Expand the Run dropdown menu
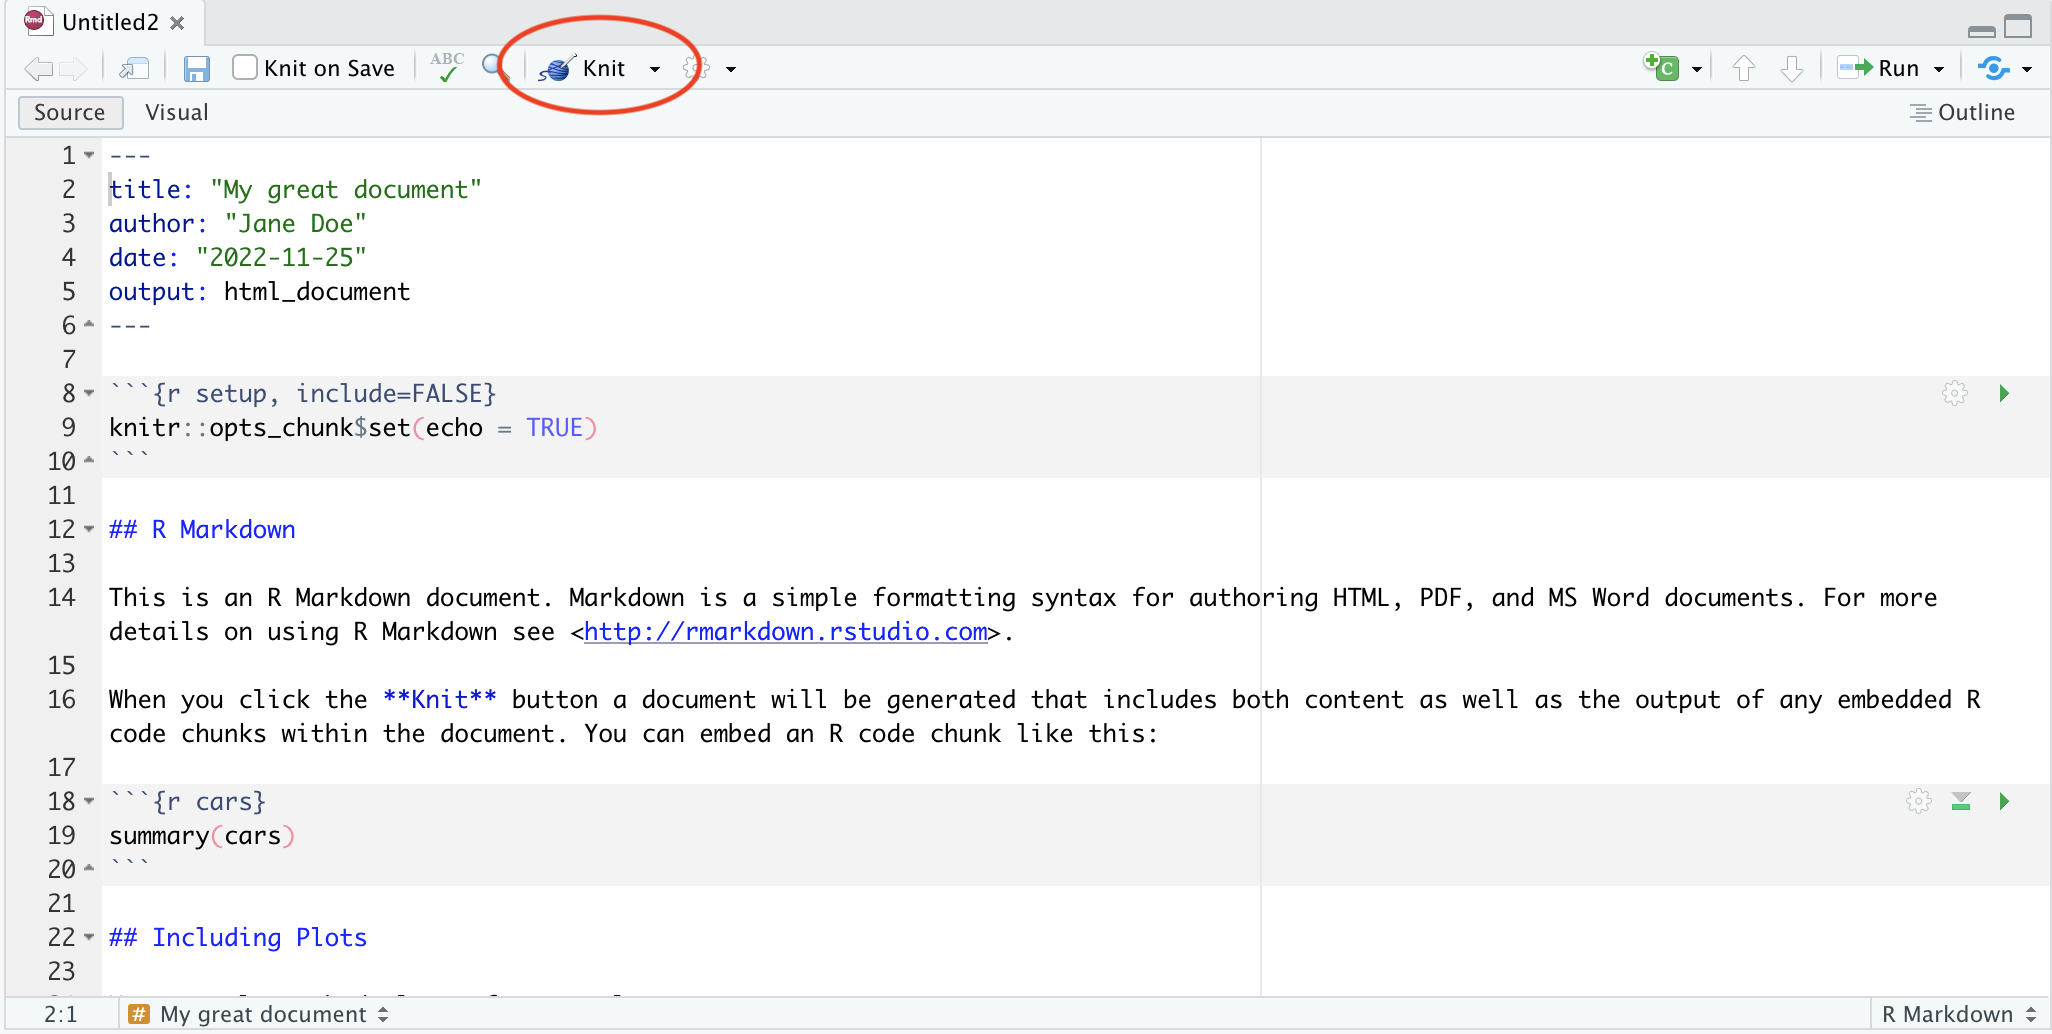Image resolution: width=2052 pixels, height=1034 pixels. tap(1939, 69)
